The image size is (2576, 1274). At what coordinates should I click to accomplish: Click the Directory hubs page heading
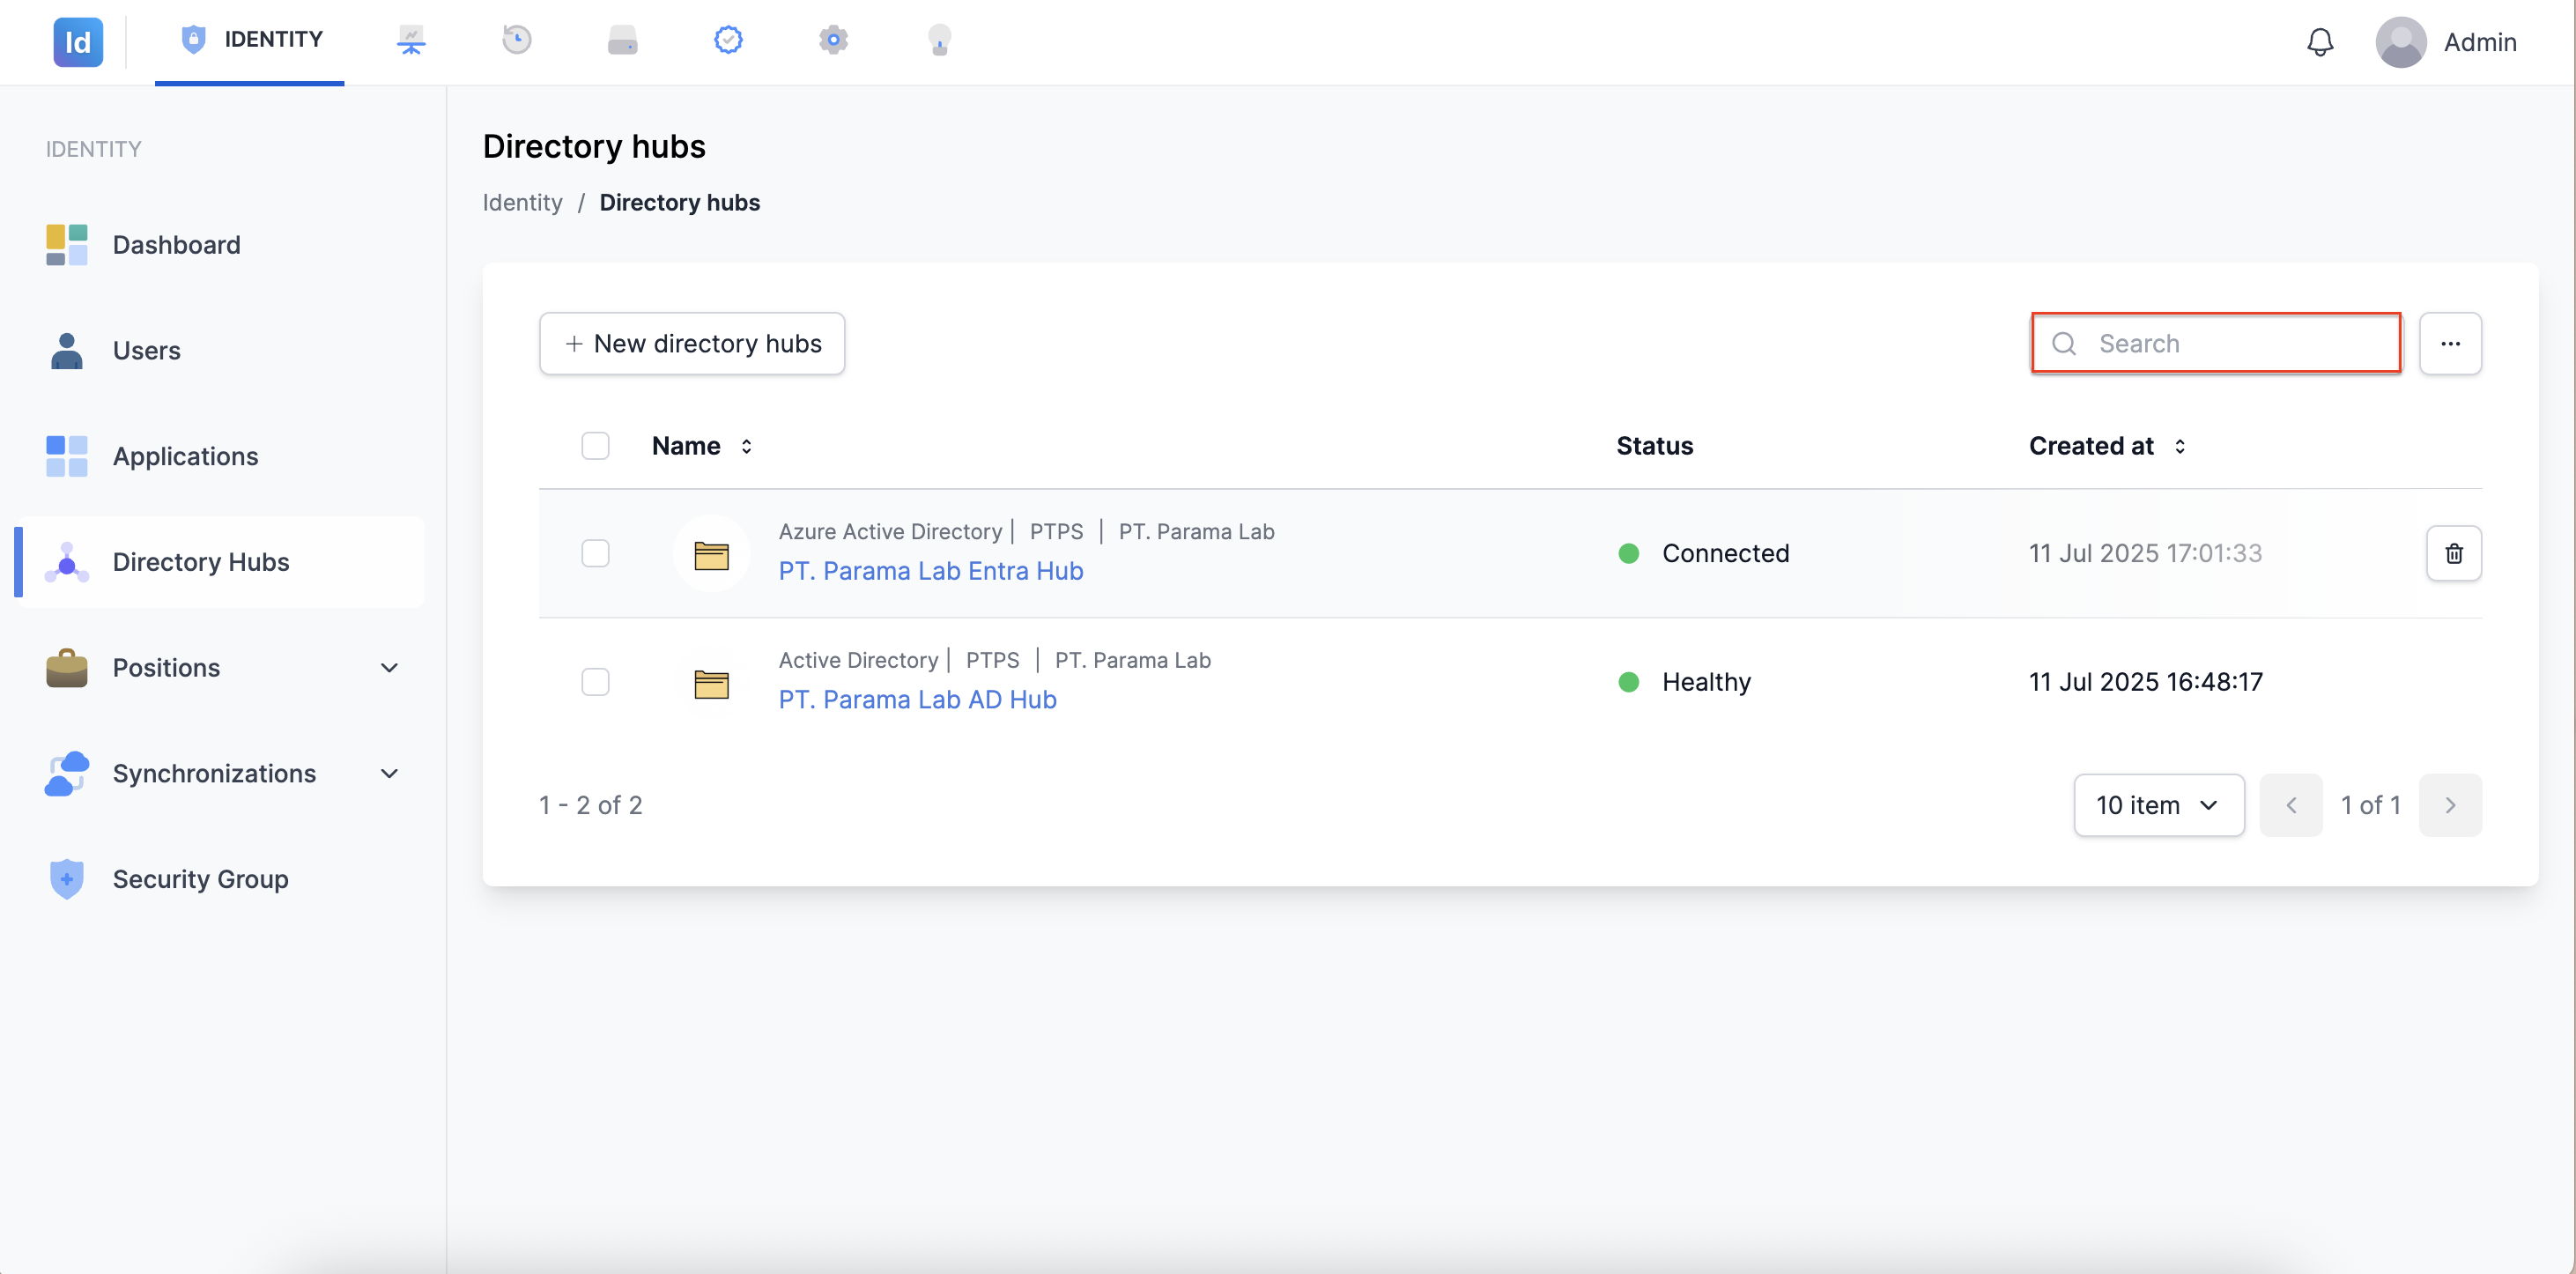click(594, 147)
